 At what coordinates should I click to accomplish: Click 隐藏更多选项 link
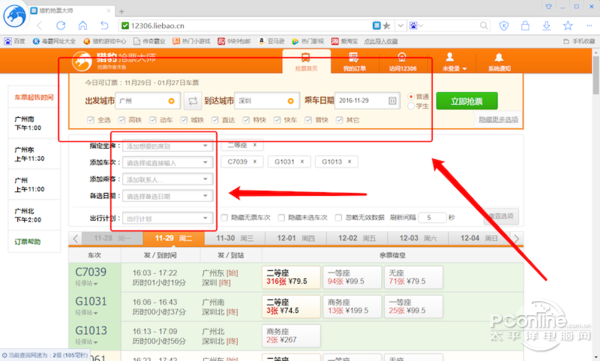498,120
